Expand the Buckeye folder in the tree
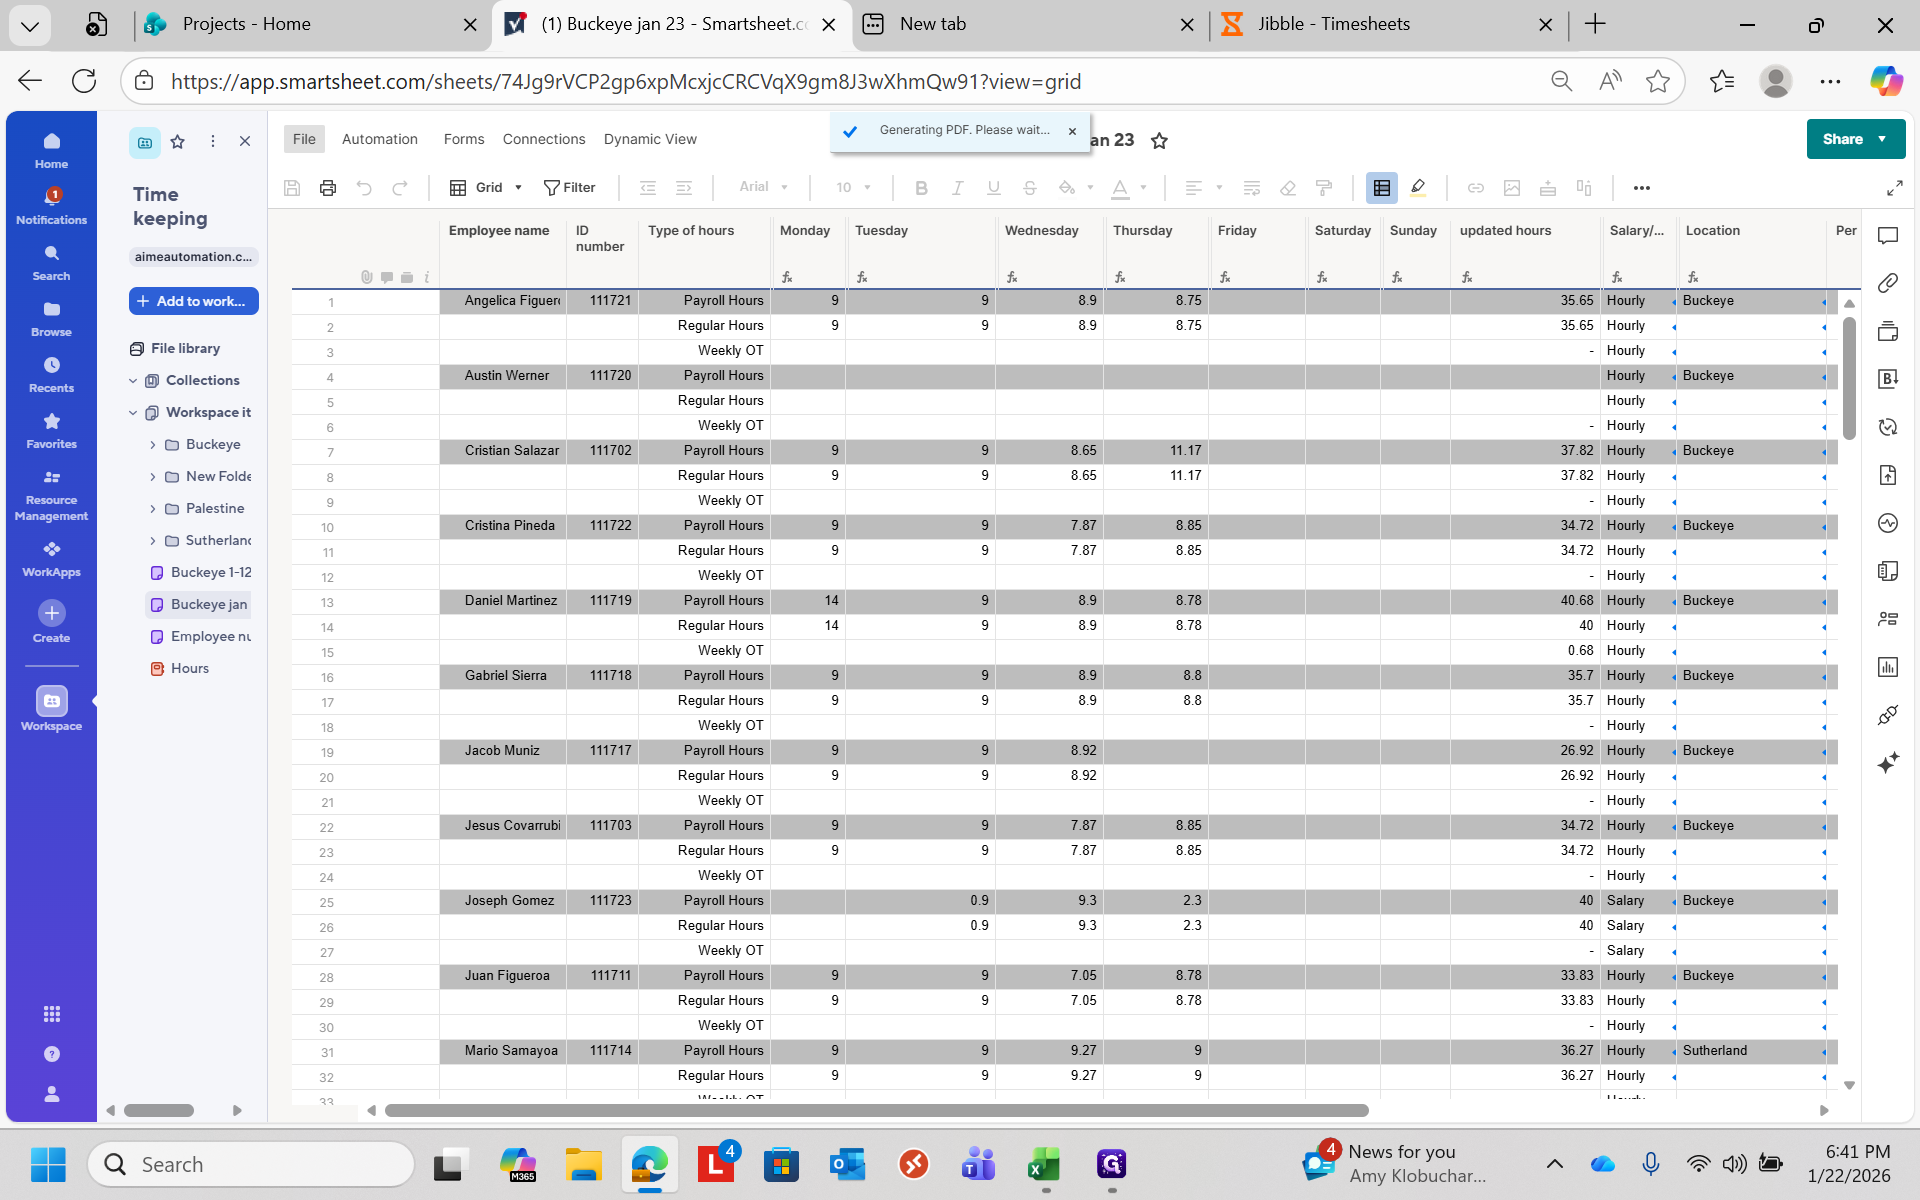1920x1200 pixels. 153,445
